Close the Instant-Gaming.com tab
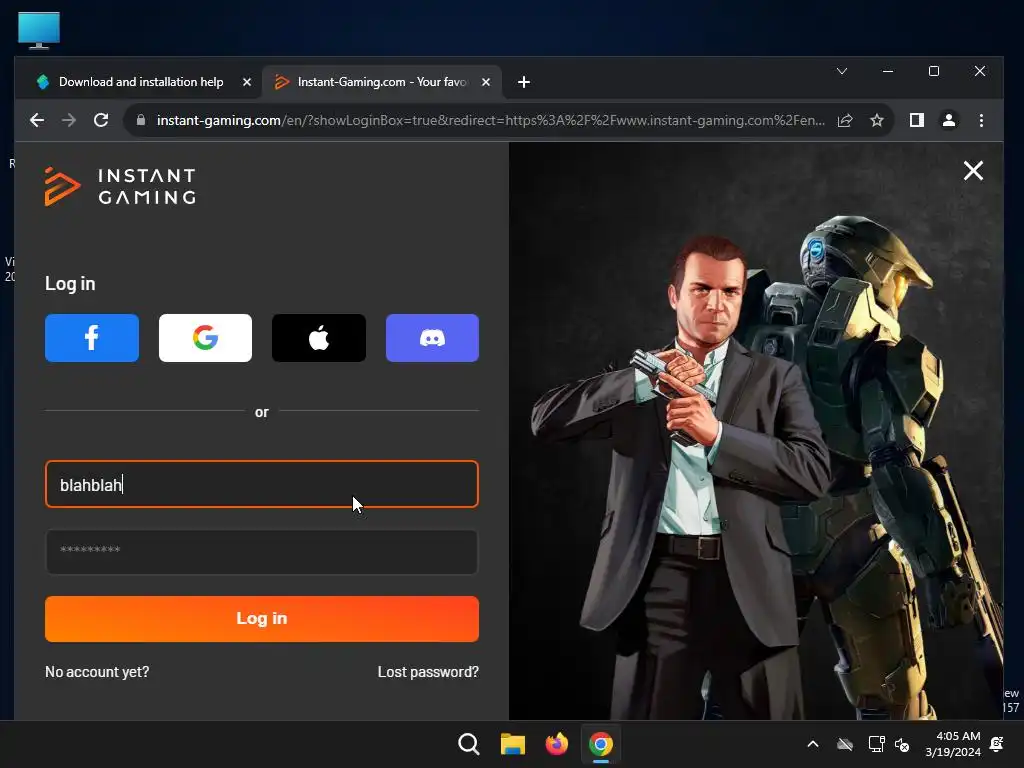 (486, 82)
